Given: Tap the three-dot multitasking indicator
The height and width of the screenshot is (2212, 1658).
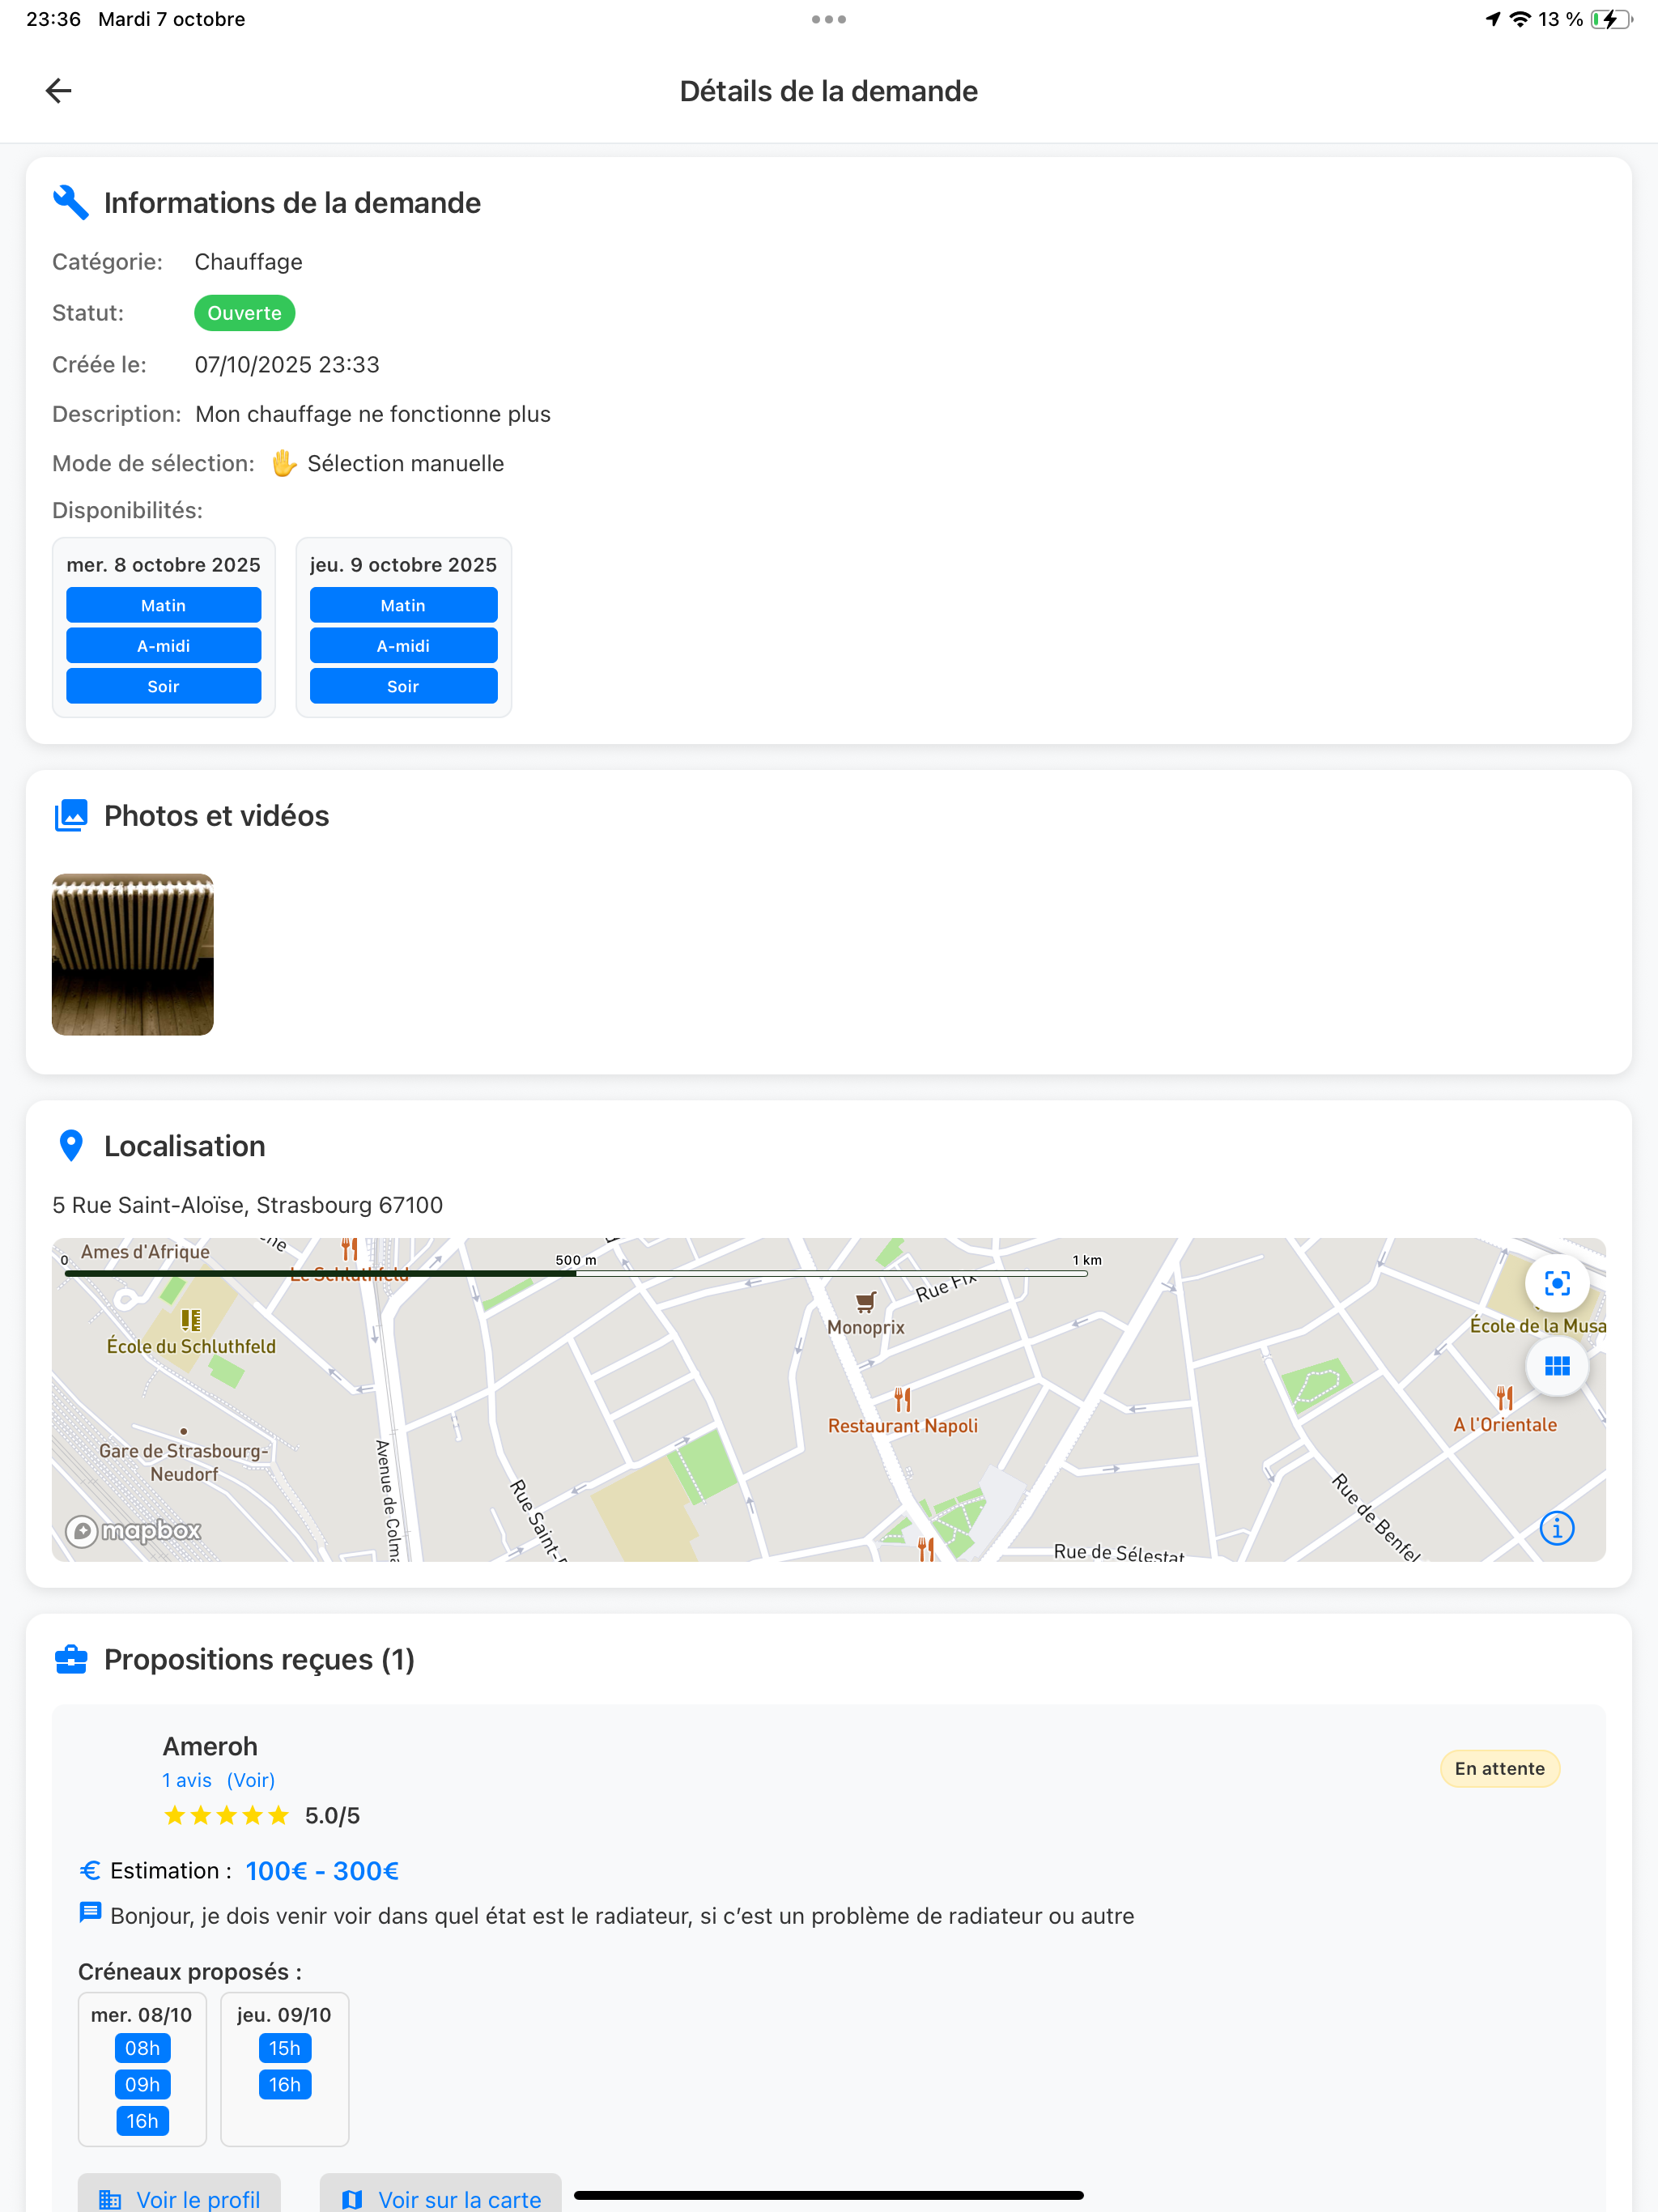Looking at the screenshot, I should tap(829, 19).
